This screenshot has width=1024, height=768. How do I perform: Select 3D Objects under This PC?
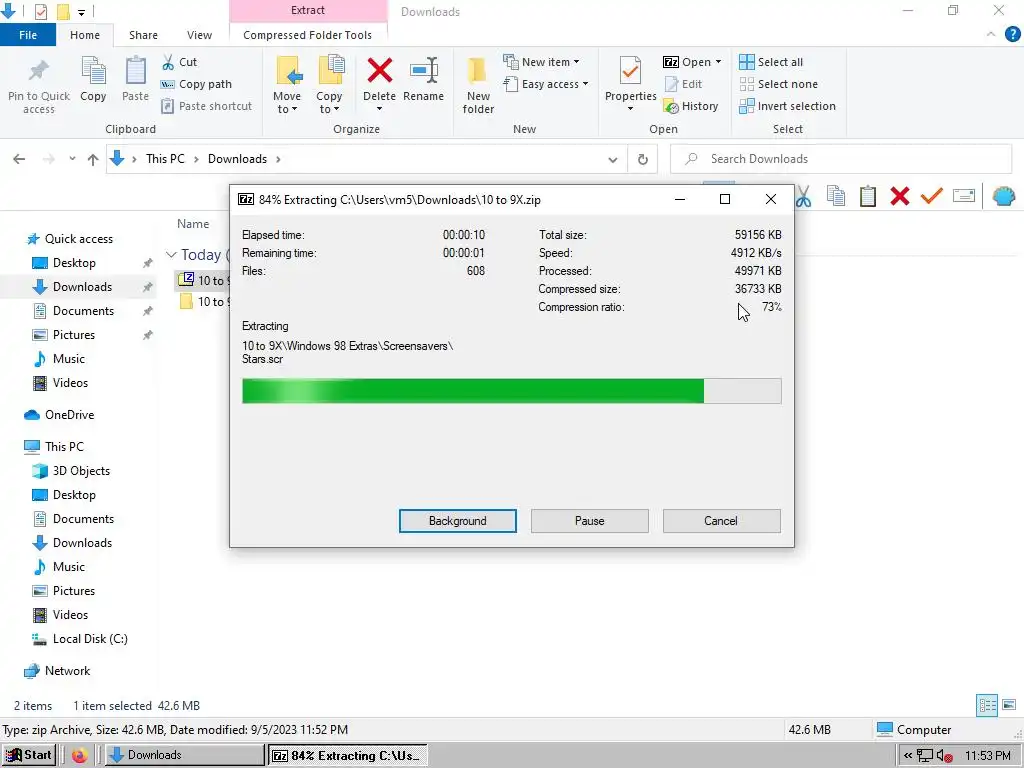click(81, 472)
